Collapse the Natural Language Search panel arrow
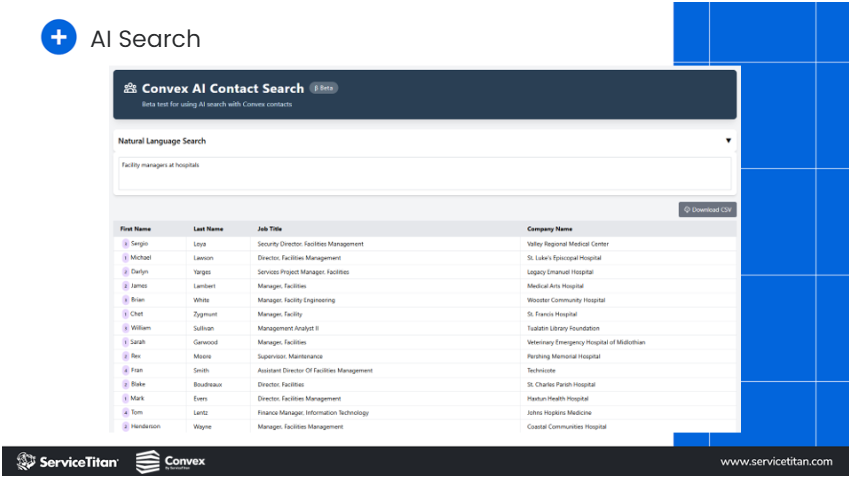 [728, 141]
